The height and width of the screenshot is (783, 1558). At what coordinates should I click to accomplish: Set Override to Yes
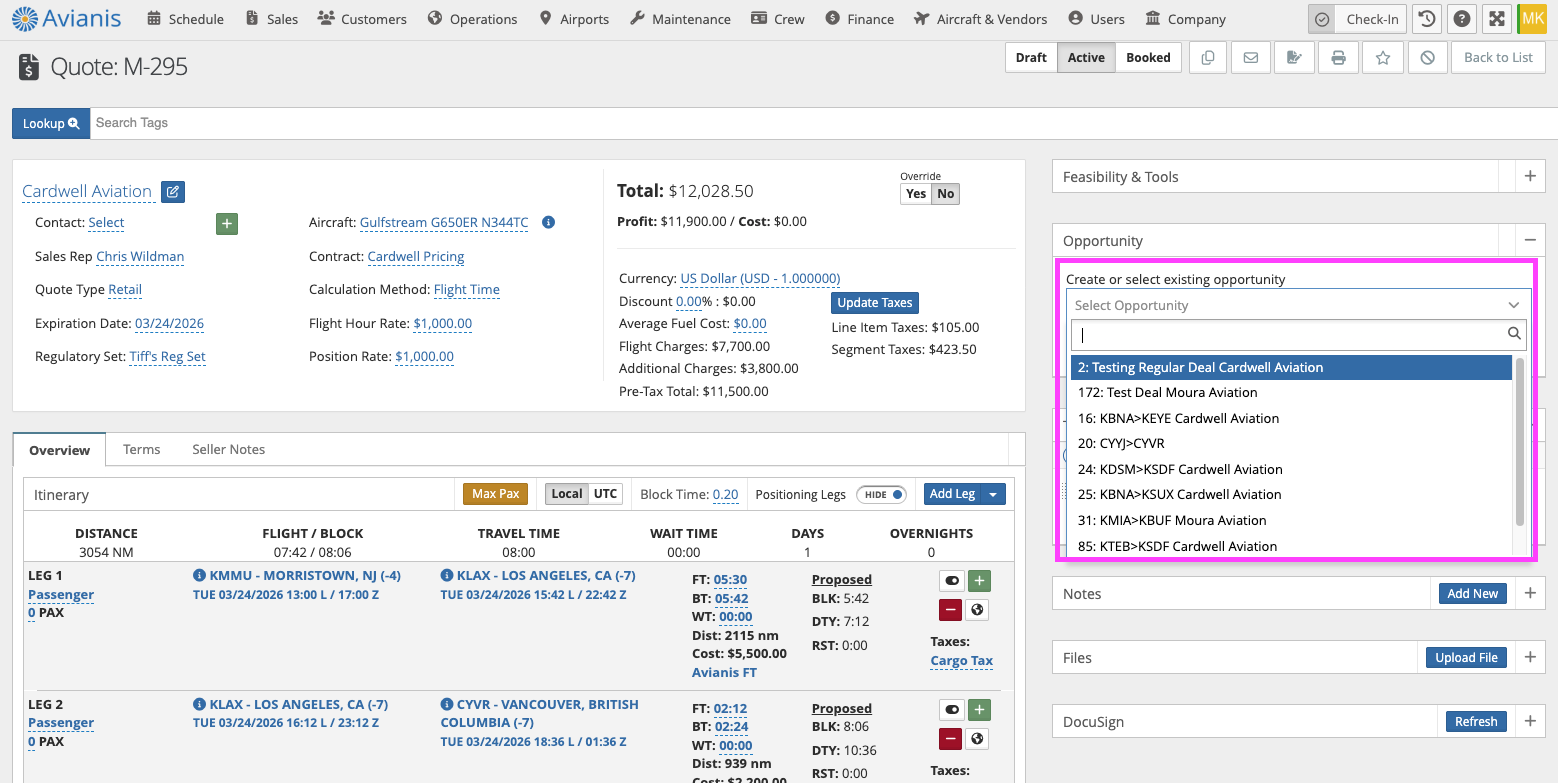tap(916, 194)
